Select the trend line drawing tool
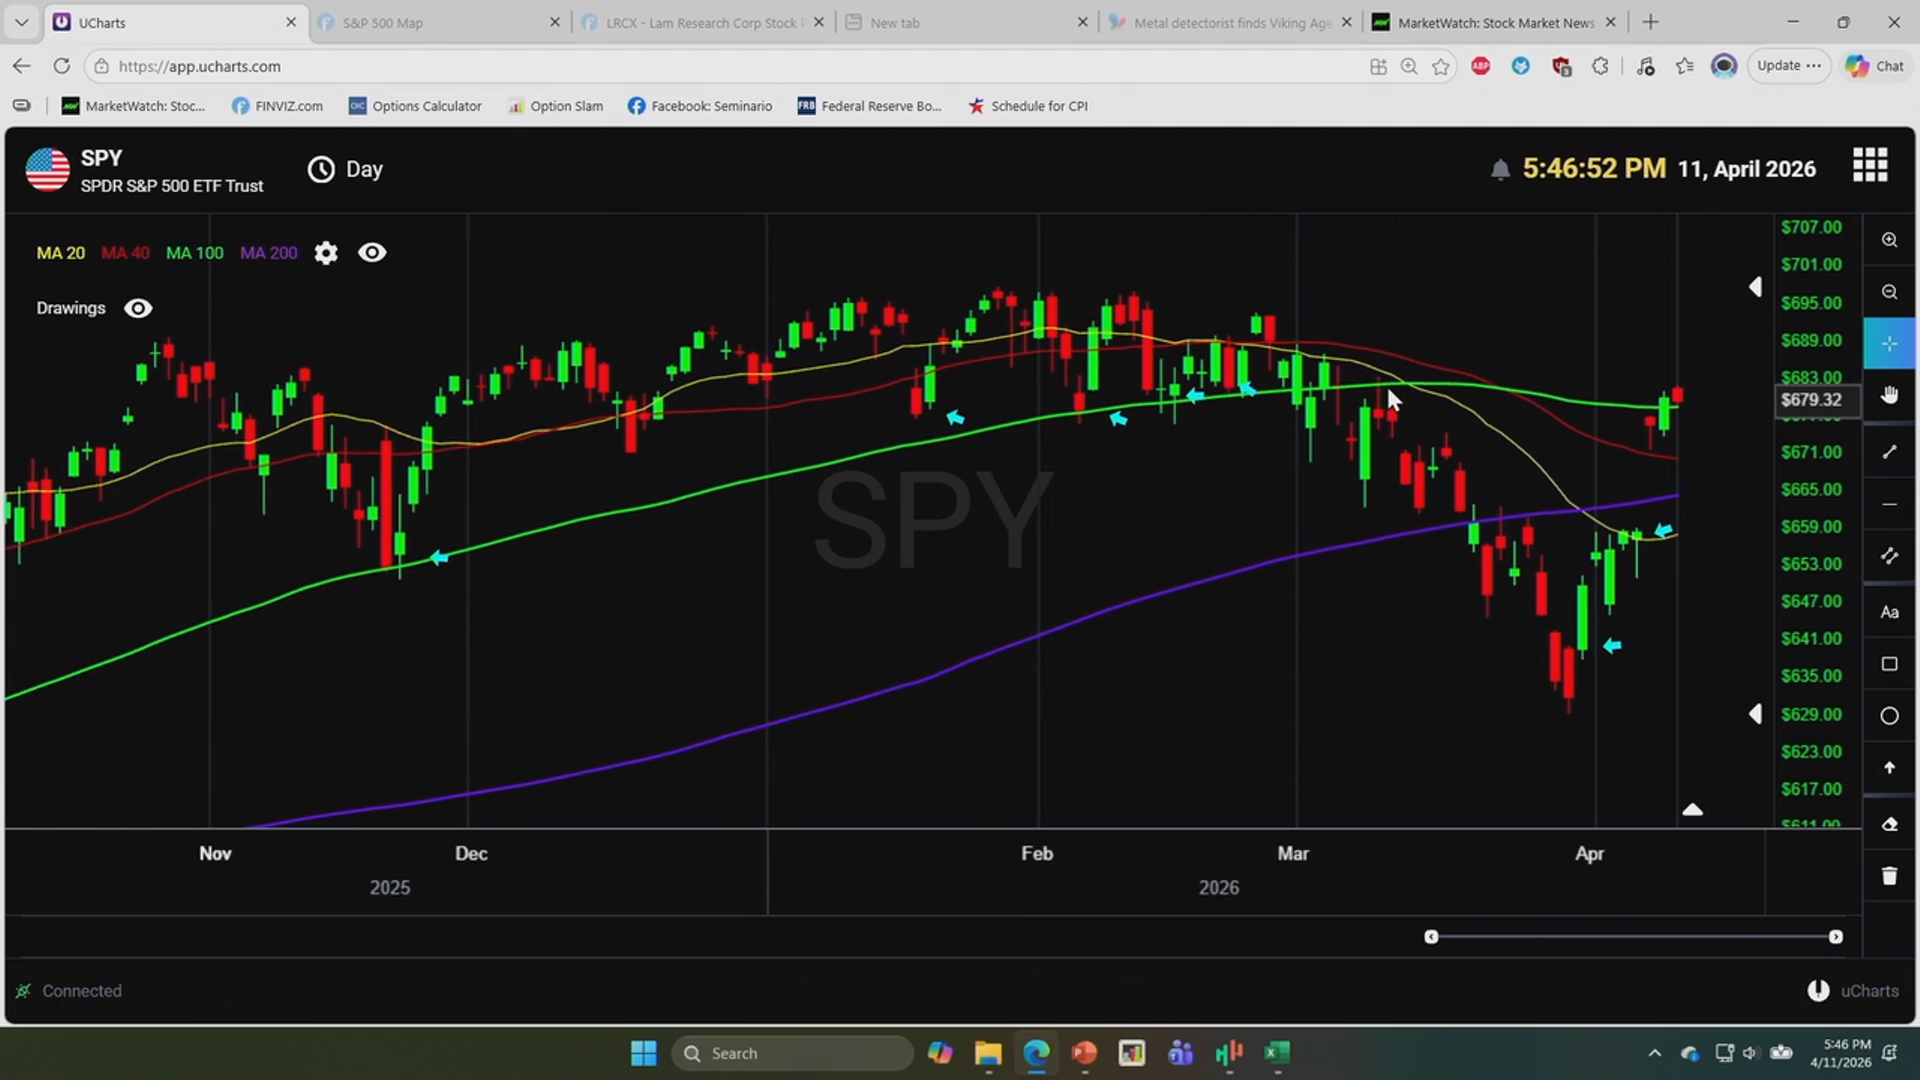Viewport: 1920px width, 1080px height. (1889, 452)
